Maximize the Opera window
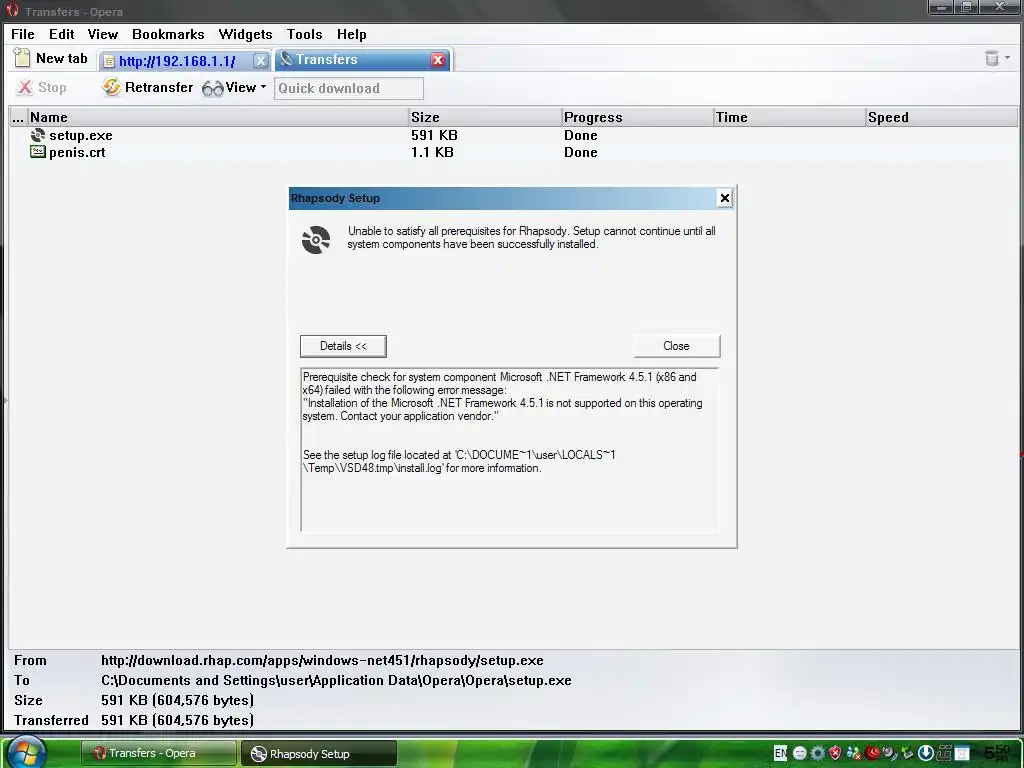The height and width of the screenshot is (768, 1024). 967,7
